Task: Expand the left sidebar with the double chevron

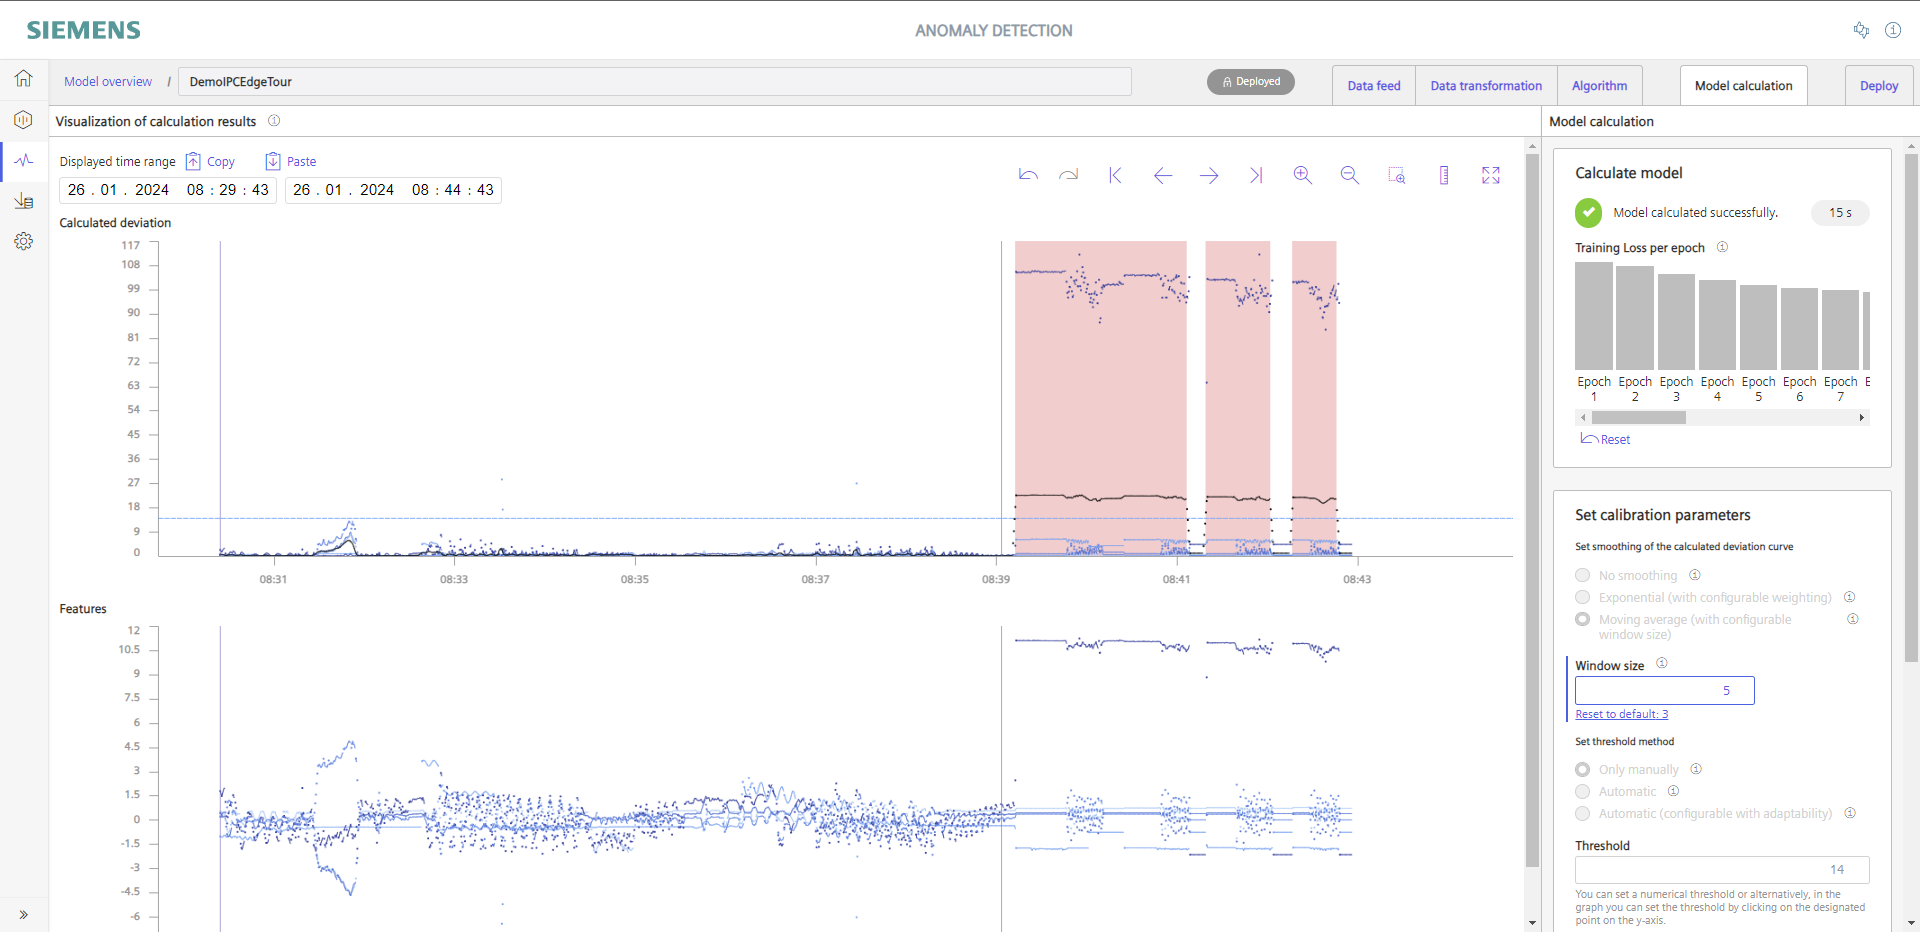Action: (x=24, y=914)
